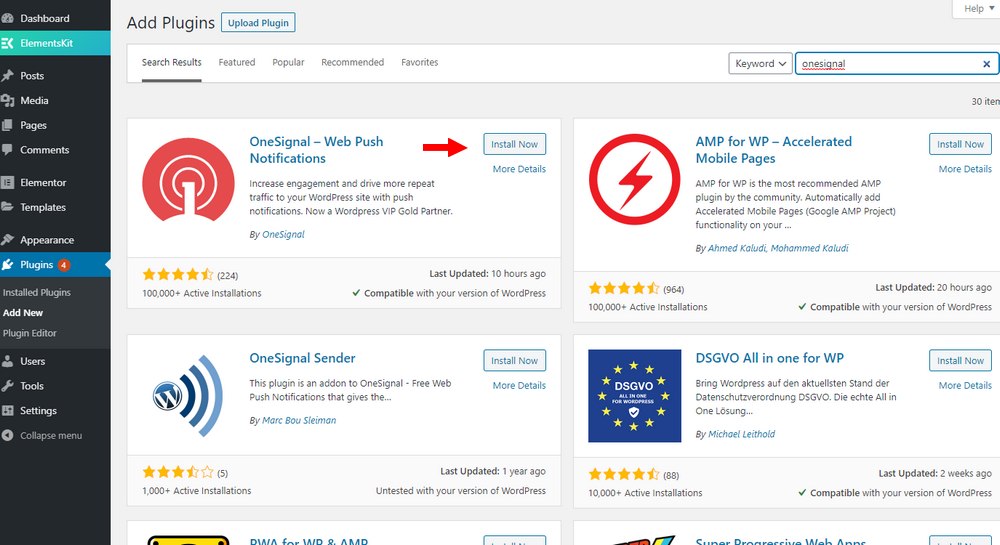
Task: Switch to the Featured tab
Action: pyautogui.click(x=237, y=62)
